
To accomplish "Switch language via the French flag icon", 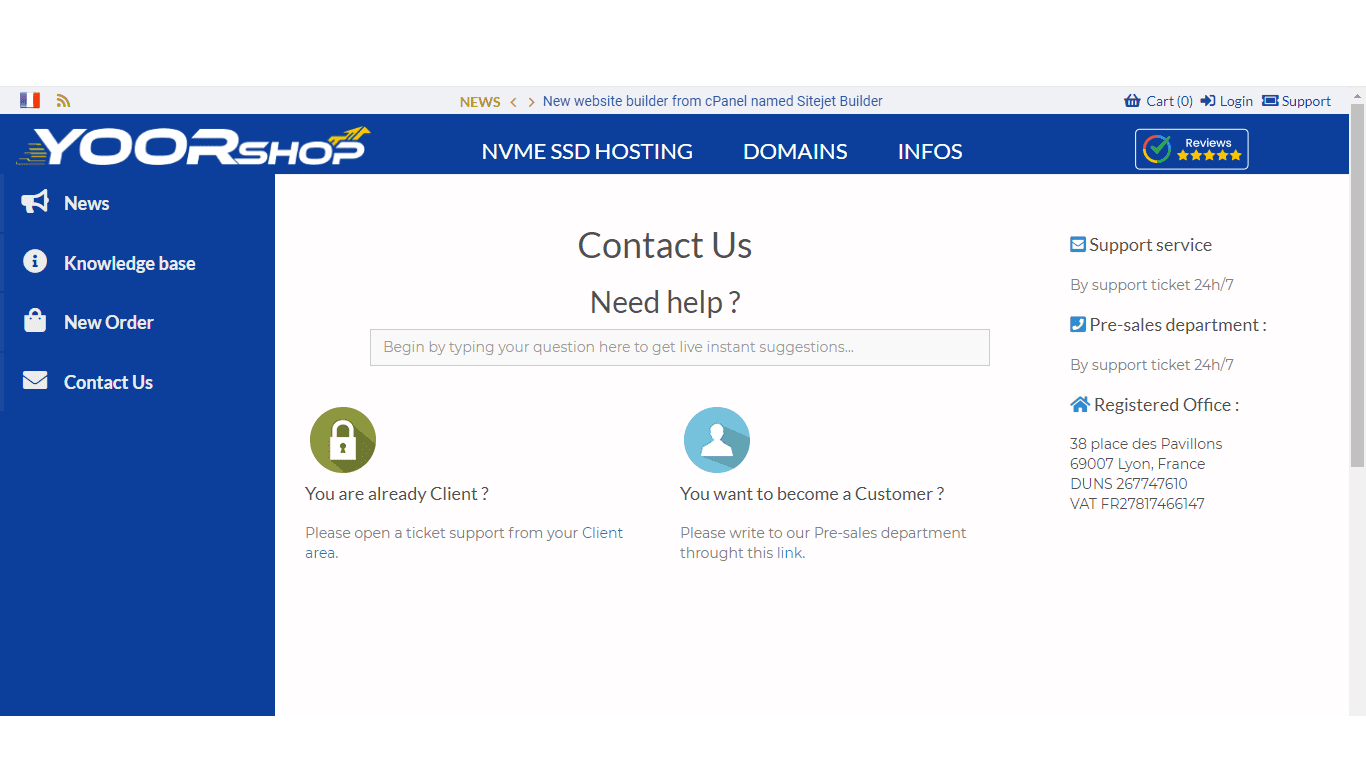I will 30,100.
